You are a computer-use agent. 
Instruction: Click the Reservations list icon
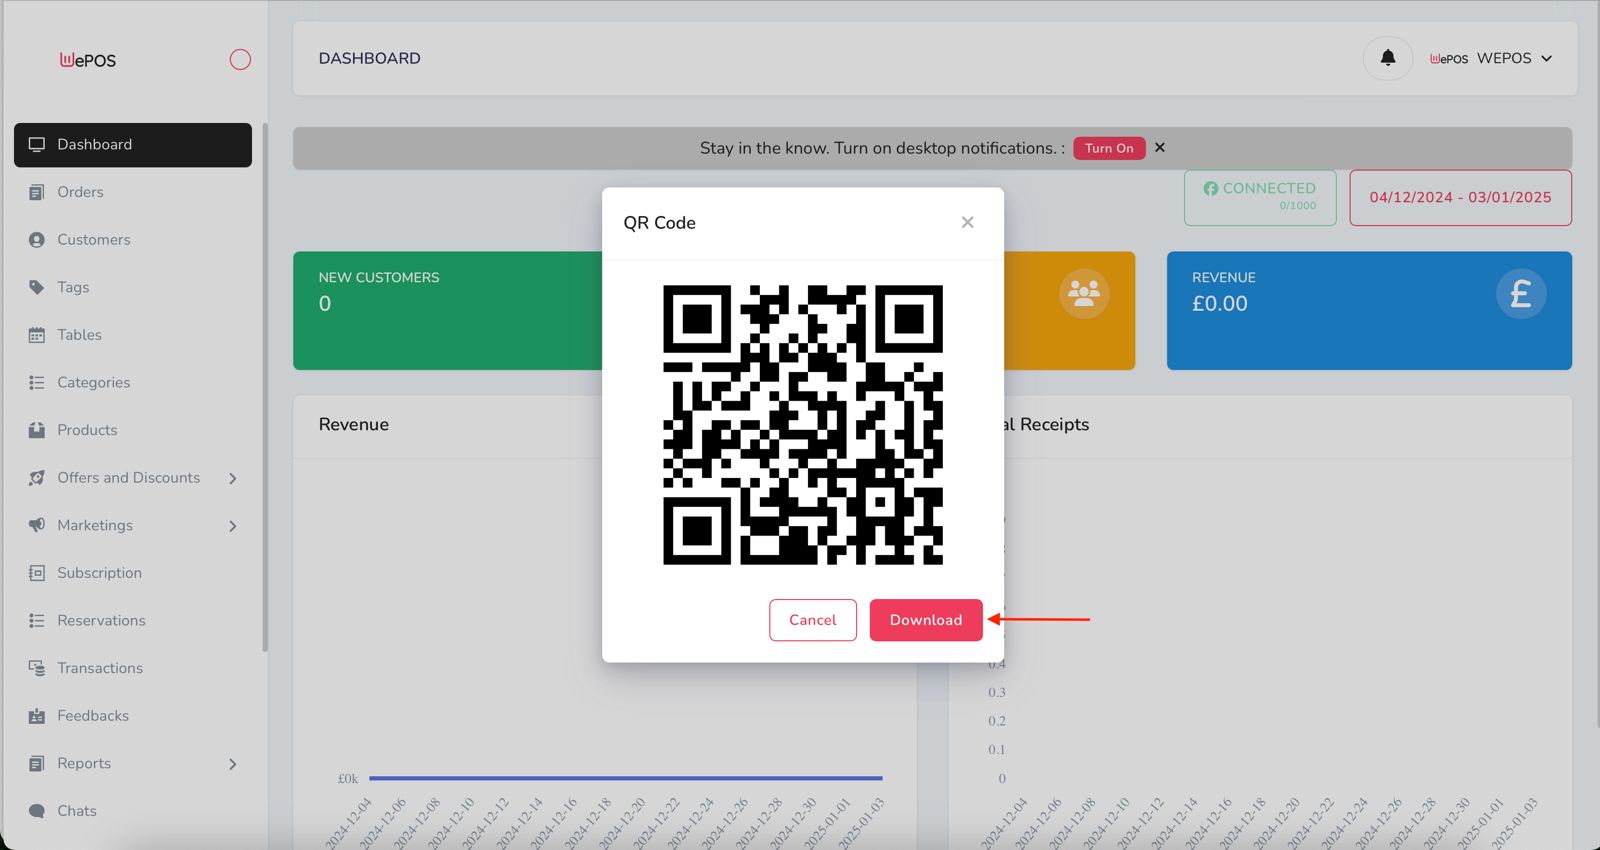pos(37,621)
